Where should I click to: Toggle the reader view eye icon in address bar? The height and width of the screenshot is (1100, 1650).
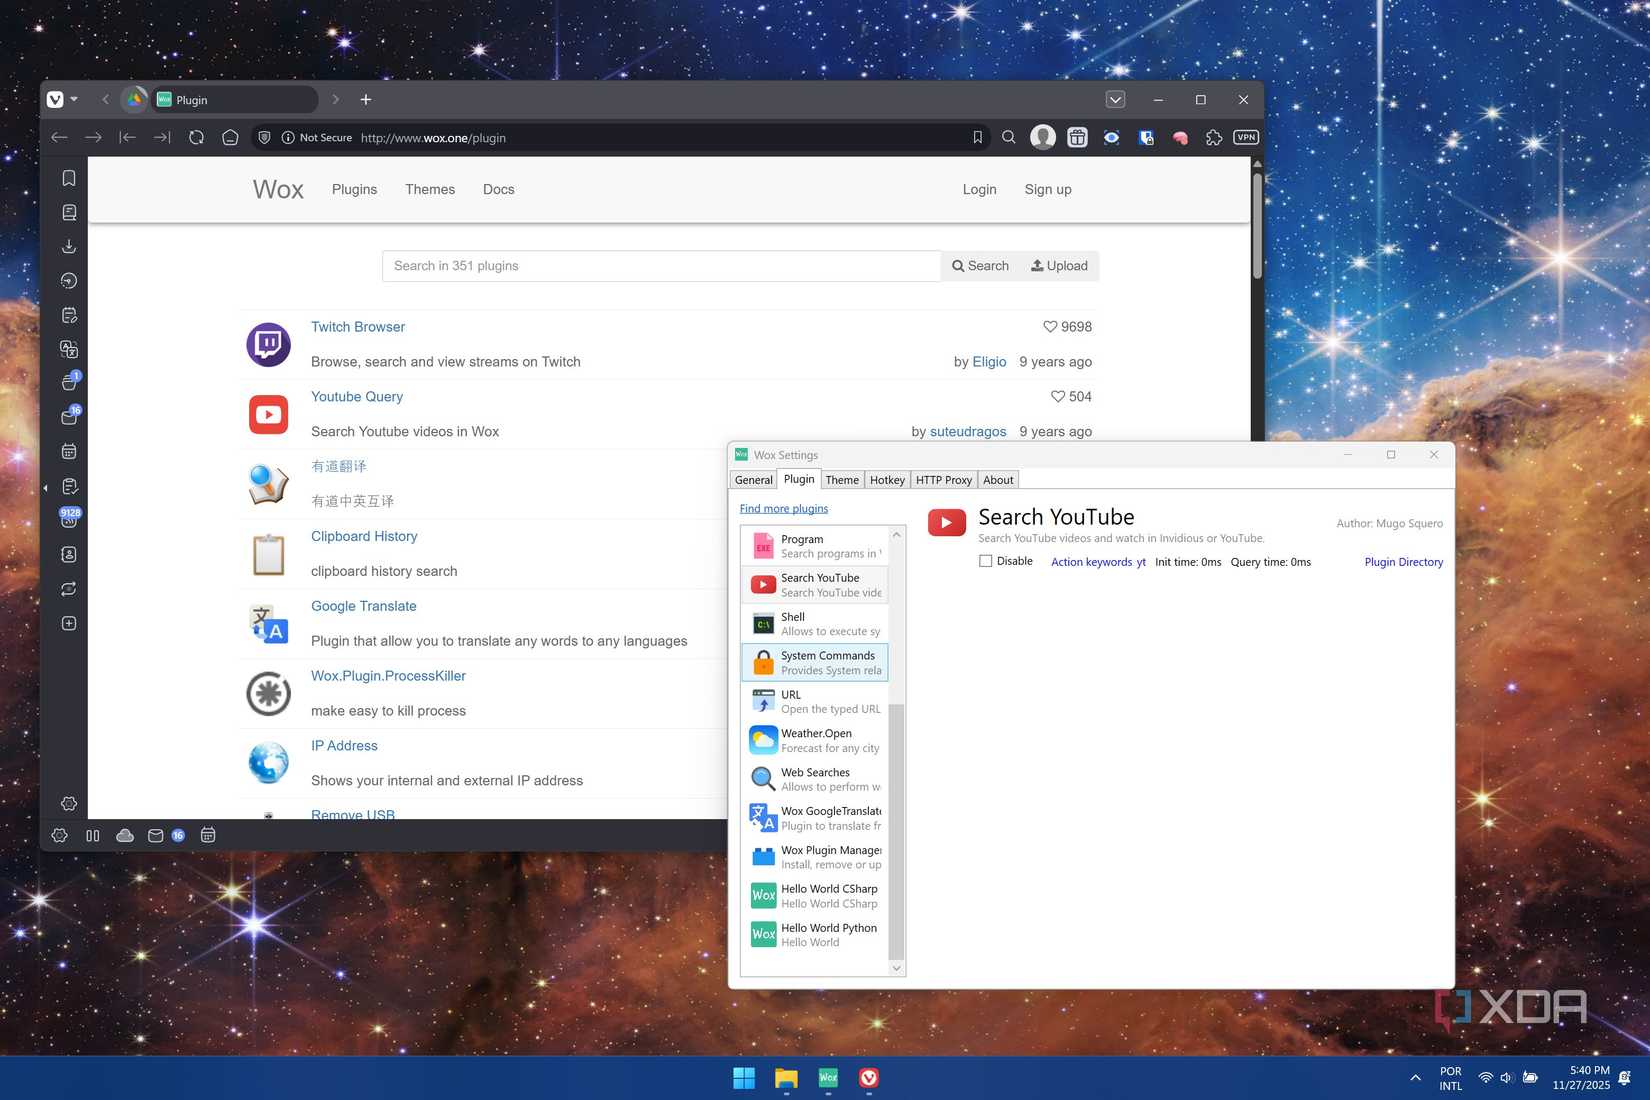[x=1112, y=137]
